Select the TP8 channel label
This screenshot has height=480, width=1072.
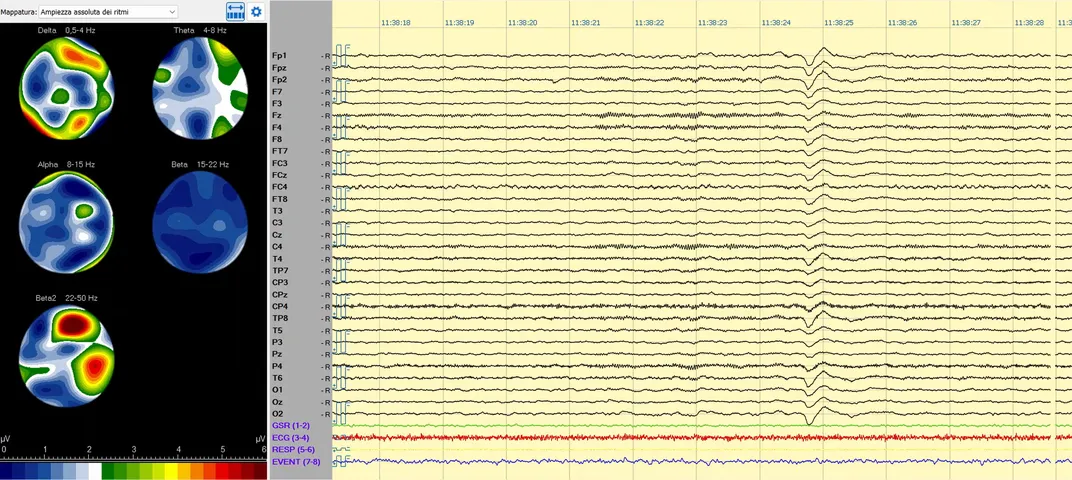pyautogui.click(x=279, y=318)
